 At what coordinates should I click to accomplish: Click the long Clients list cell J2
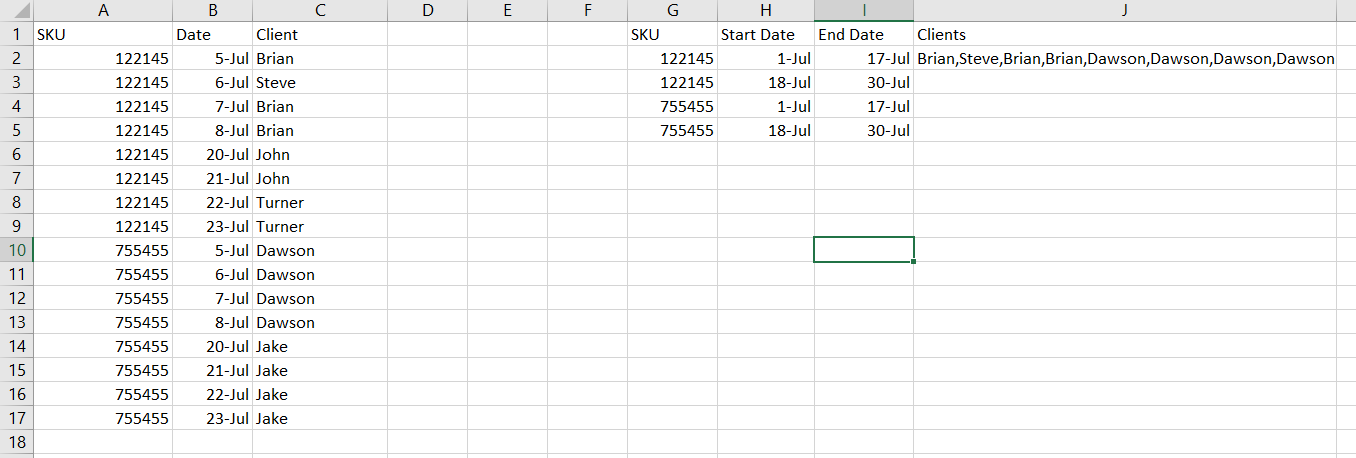1125,58
